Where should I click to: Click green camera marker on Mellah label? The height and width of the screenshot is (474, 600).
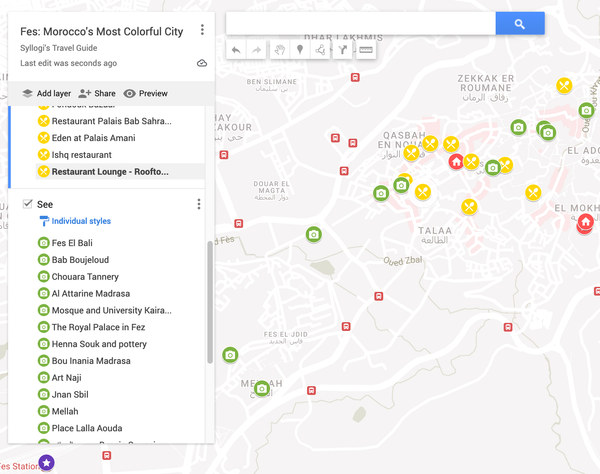[x=262, y=389]
